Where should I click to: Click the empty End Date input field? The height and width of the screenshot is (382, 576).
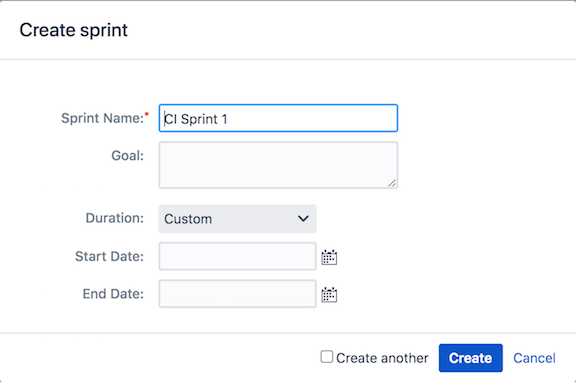tap(237, 294)
